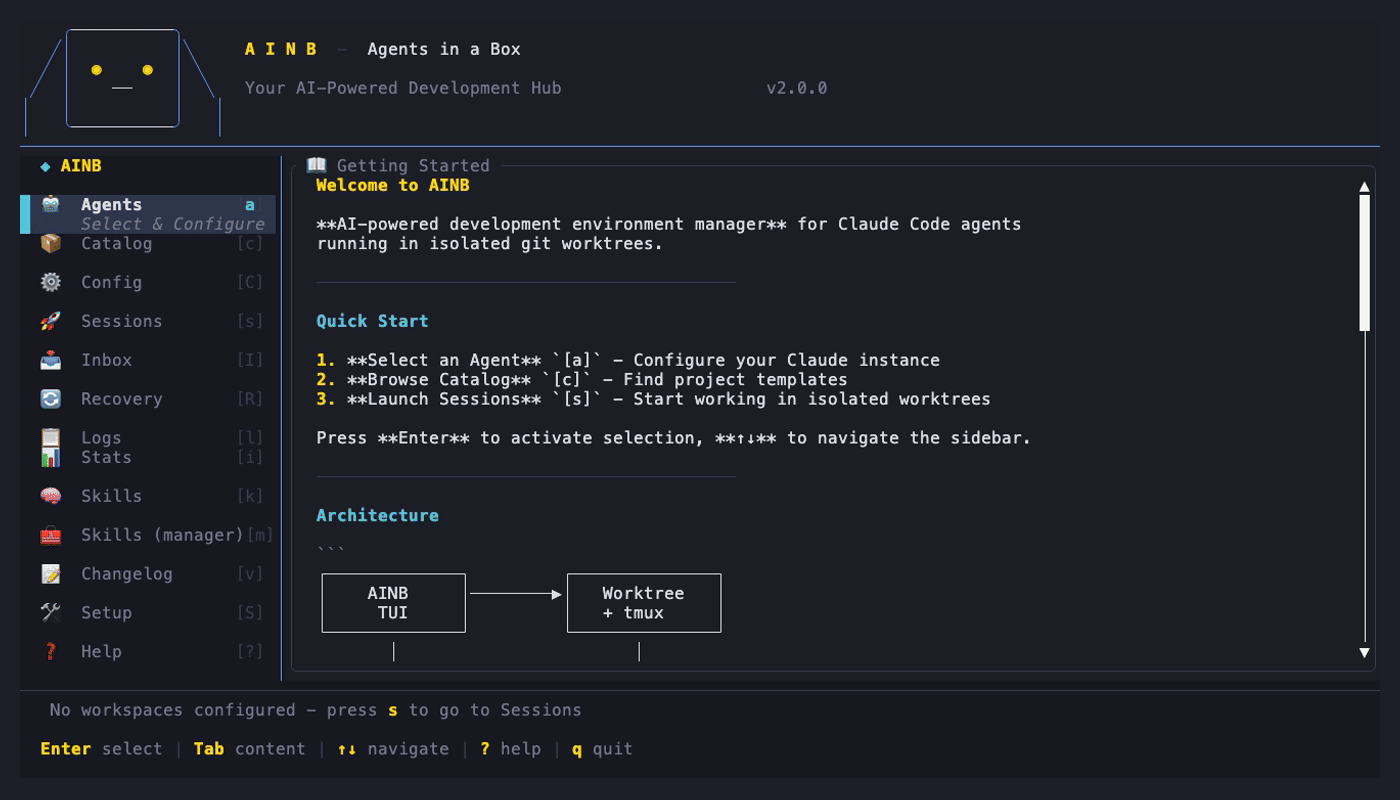Click the 'No workspaces configured' status message
Screen dimensions: 1400x800
(x=316, y=710)
